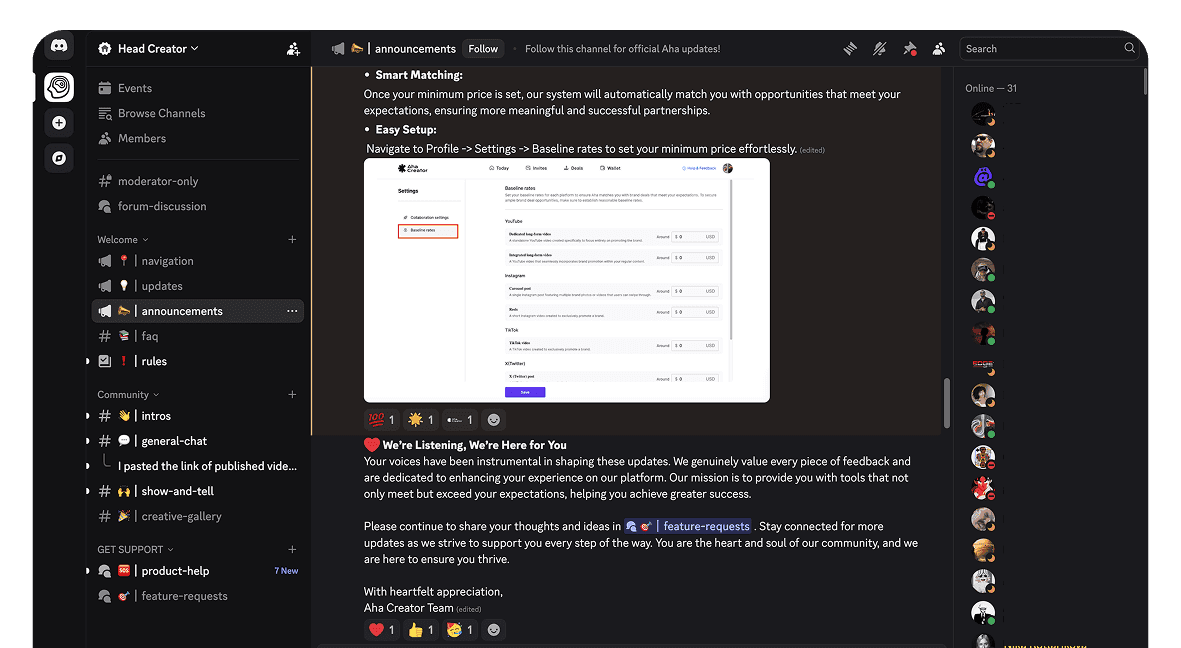This screenshot has height=648, width=1181.
Task: Toggle the party face reaction
Action: [460, 630]
